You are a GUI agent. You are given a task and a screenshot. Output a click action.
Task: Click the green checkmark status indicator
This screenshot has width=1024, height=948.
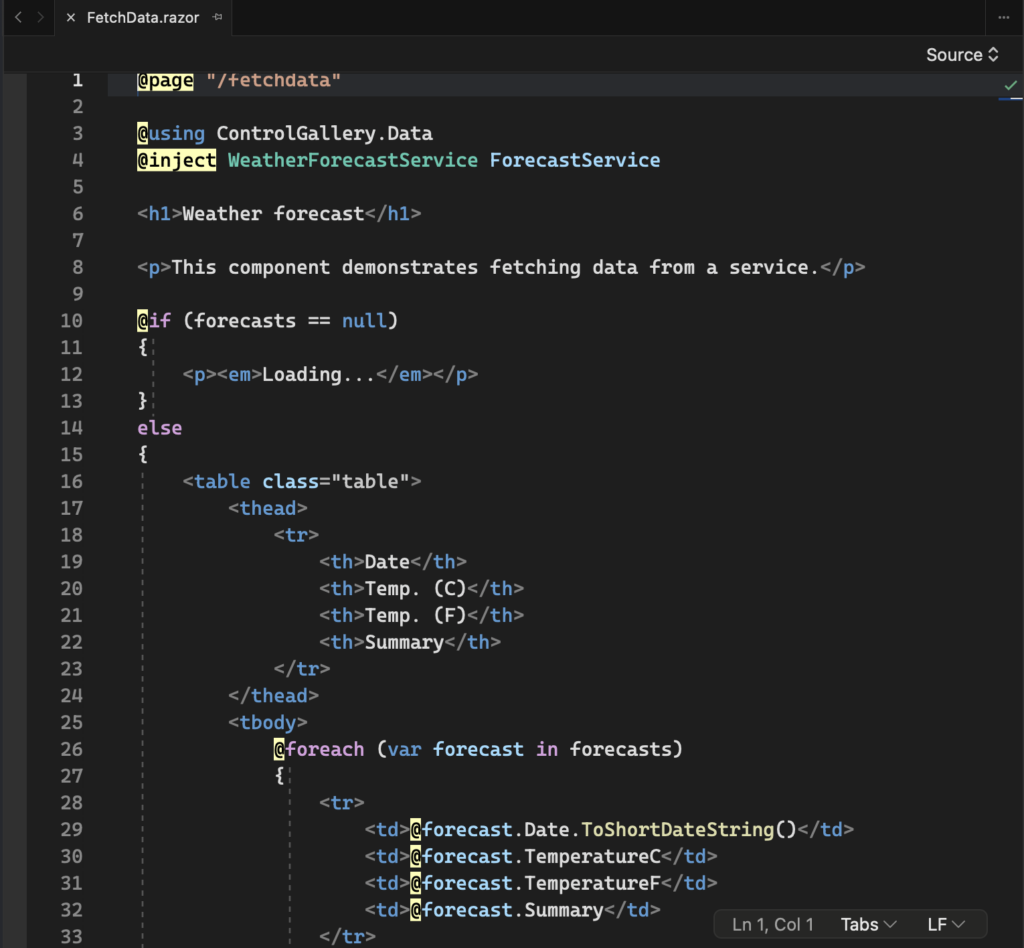[1010, 86]
